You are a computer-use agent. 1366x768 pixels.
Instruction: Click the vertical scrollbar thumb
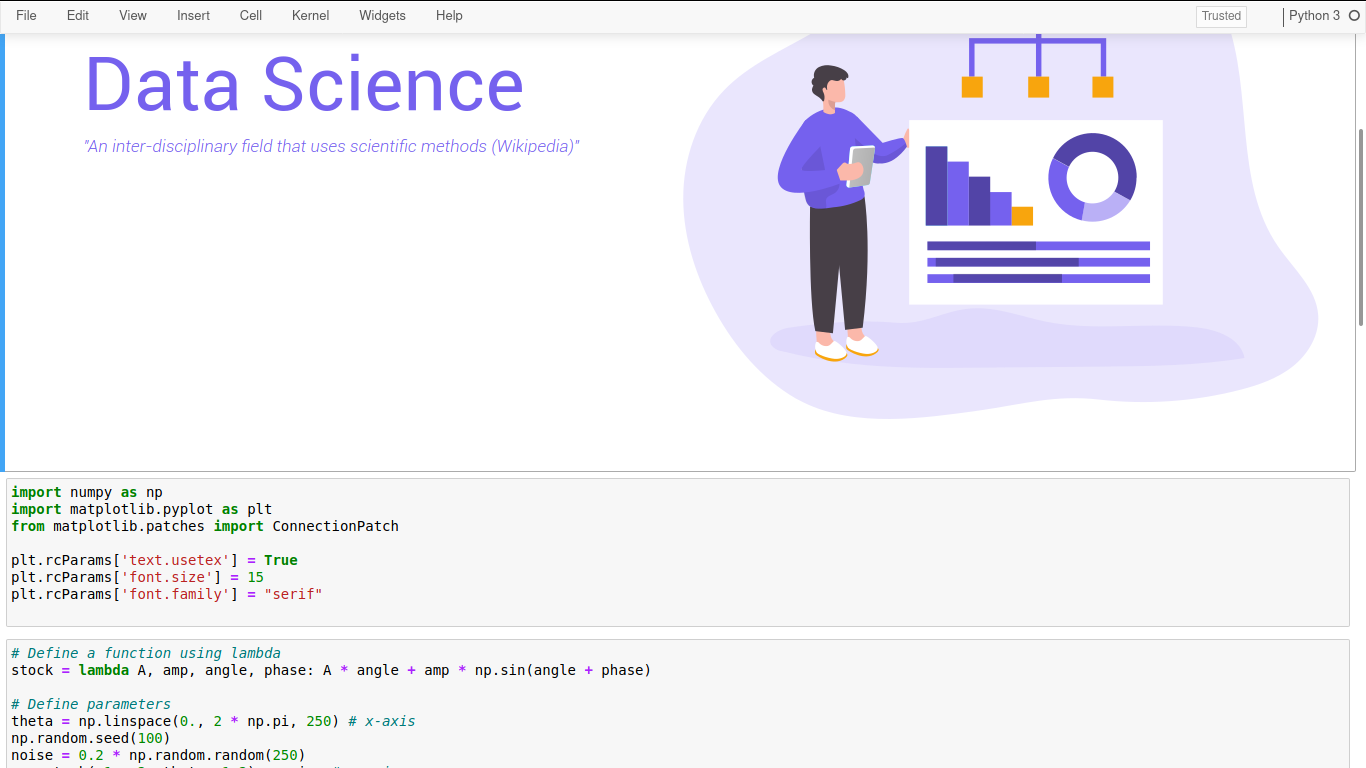click(x=1360, y=226)
